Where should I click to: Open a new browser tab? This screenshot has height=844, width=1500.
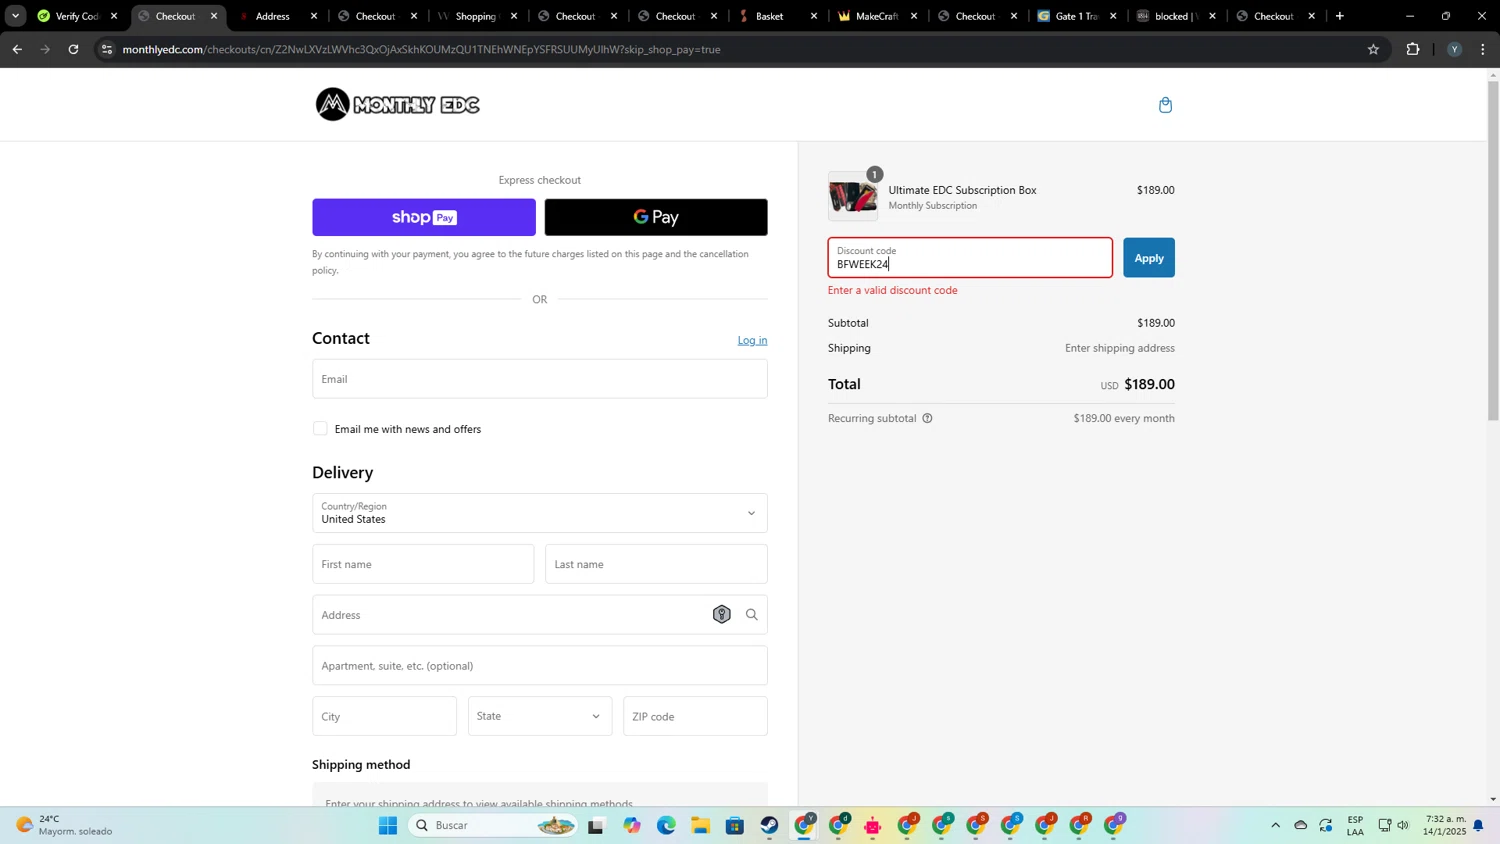click(x=1340, y=16)
